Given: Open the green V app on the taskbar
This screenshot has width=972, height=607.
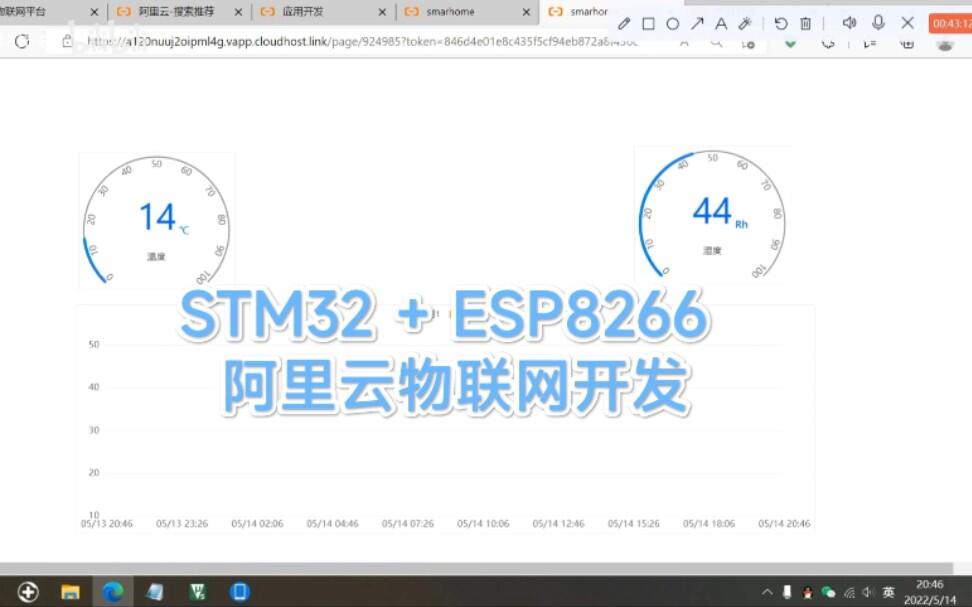Looking at the screenshot, I should [x=198, y=592].
